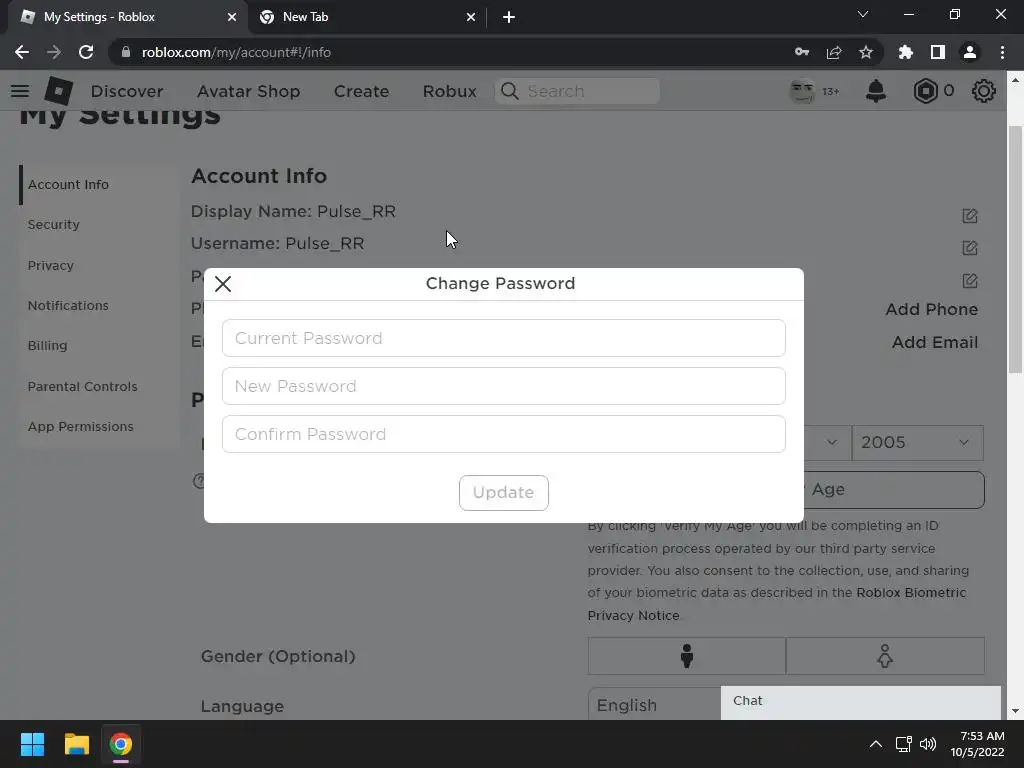Select Account Info in sidebar

[68, 185]
